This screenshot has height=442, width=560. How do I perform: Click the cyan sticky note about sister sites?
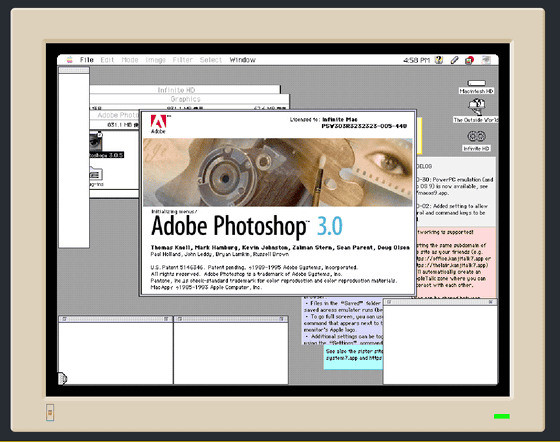click(353, 357)
